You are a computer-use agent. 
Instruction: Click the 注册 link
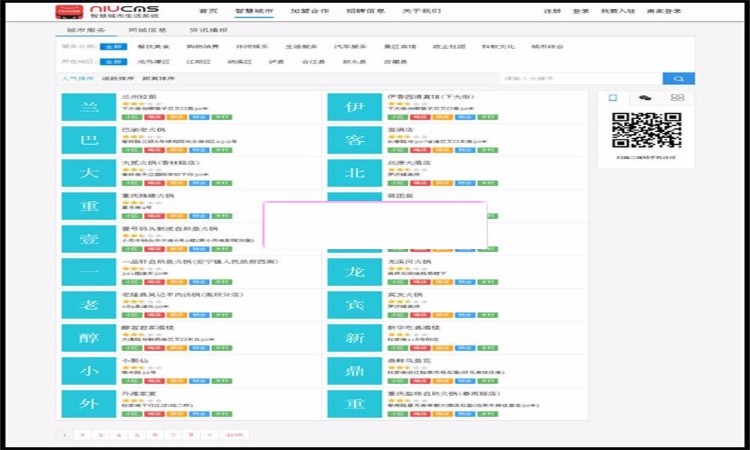pyautogui.click(x=552, y=11)
